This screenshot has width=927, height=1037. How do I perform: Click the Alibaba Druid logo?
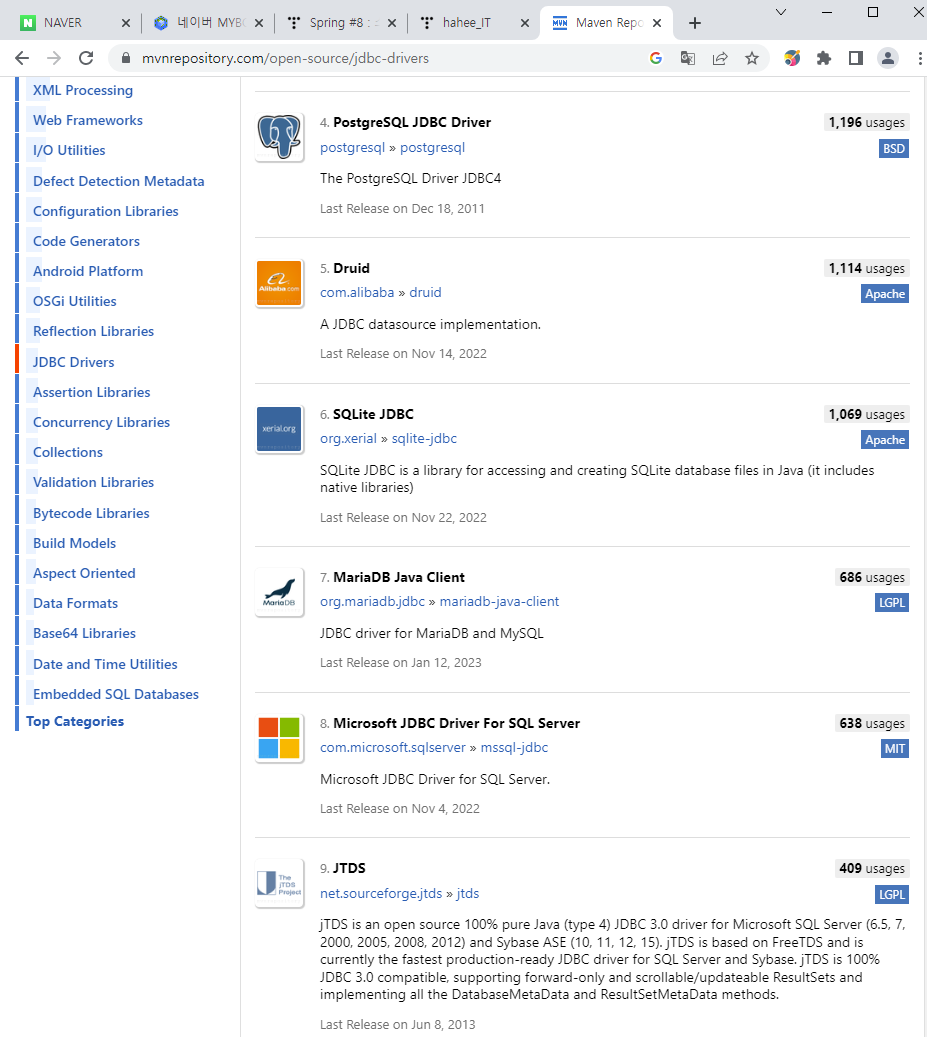280,284
